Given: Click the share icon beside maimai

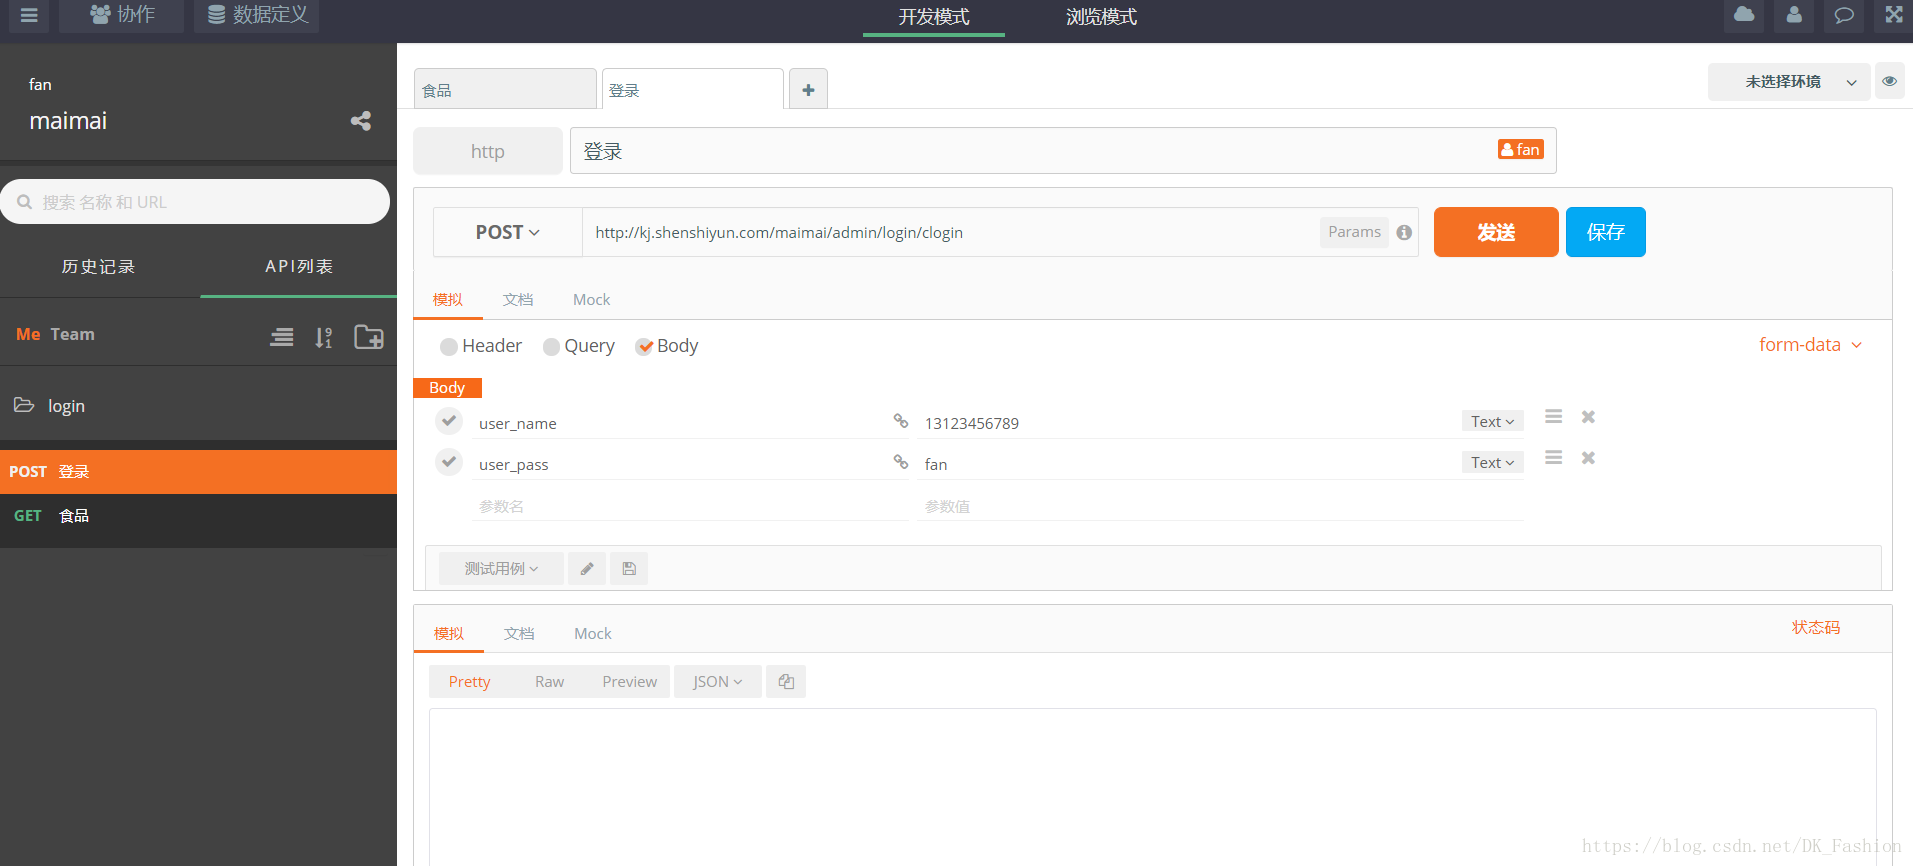Looking at the screenshot, I should pos(361,121).
